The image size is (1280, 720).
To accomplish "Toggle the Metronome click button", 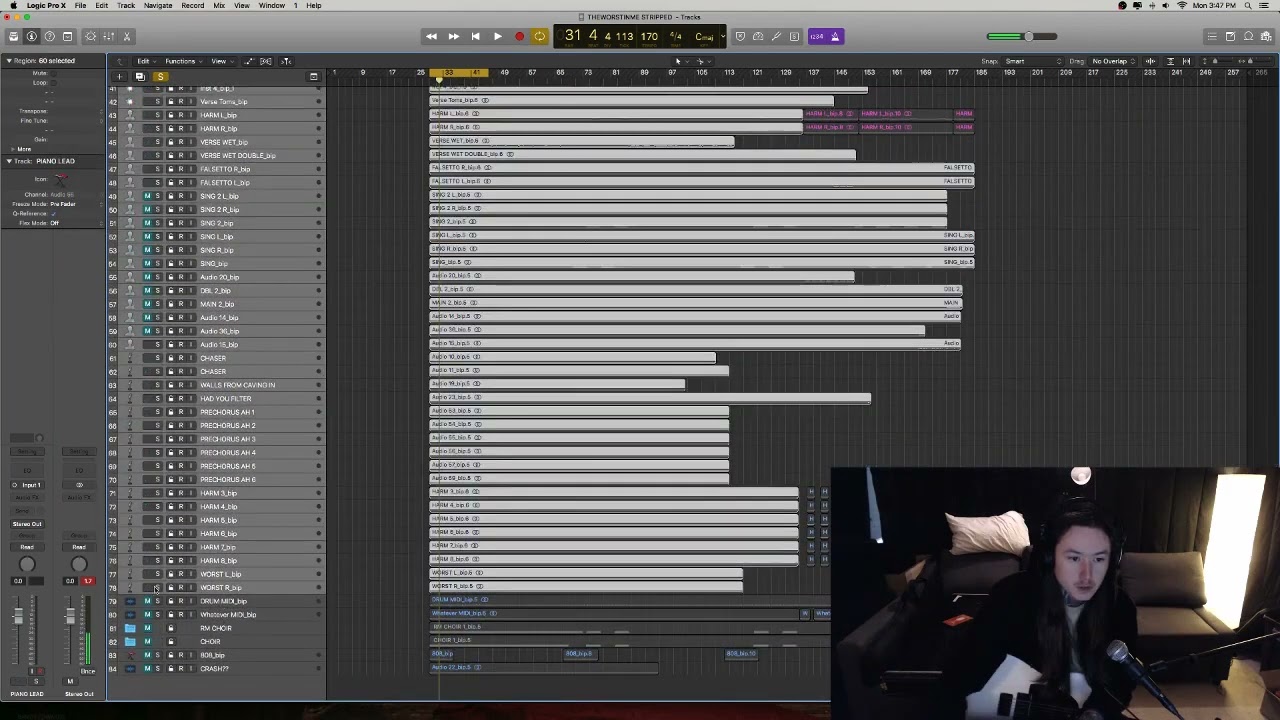I will click(836, 36).
